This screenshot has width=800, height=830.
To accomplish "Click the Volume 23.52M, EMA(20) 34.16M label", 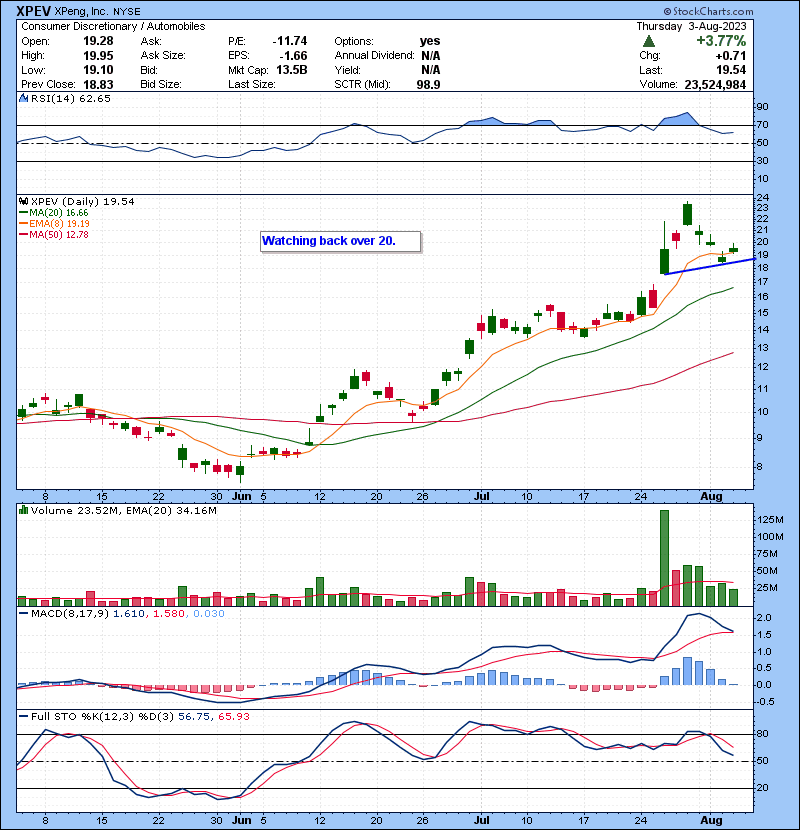I will coord(123,511).
